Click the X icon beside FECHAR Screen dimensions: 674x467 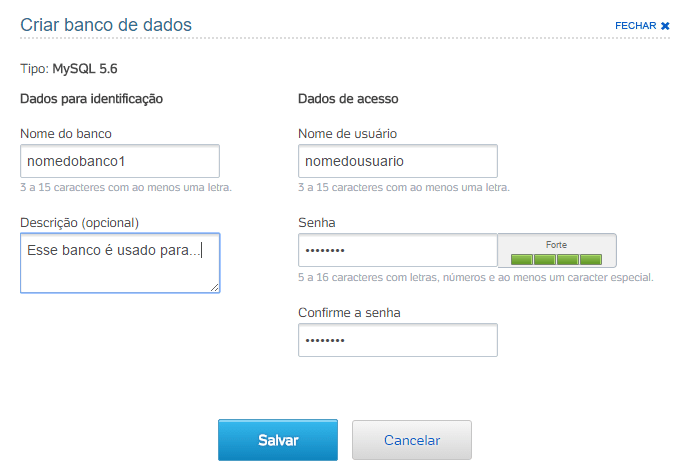coord(665,26)
